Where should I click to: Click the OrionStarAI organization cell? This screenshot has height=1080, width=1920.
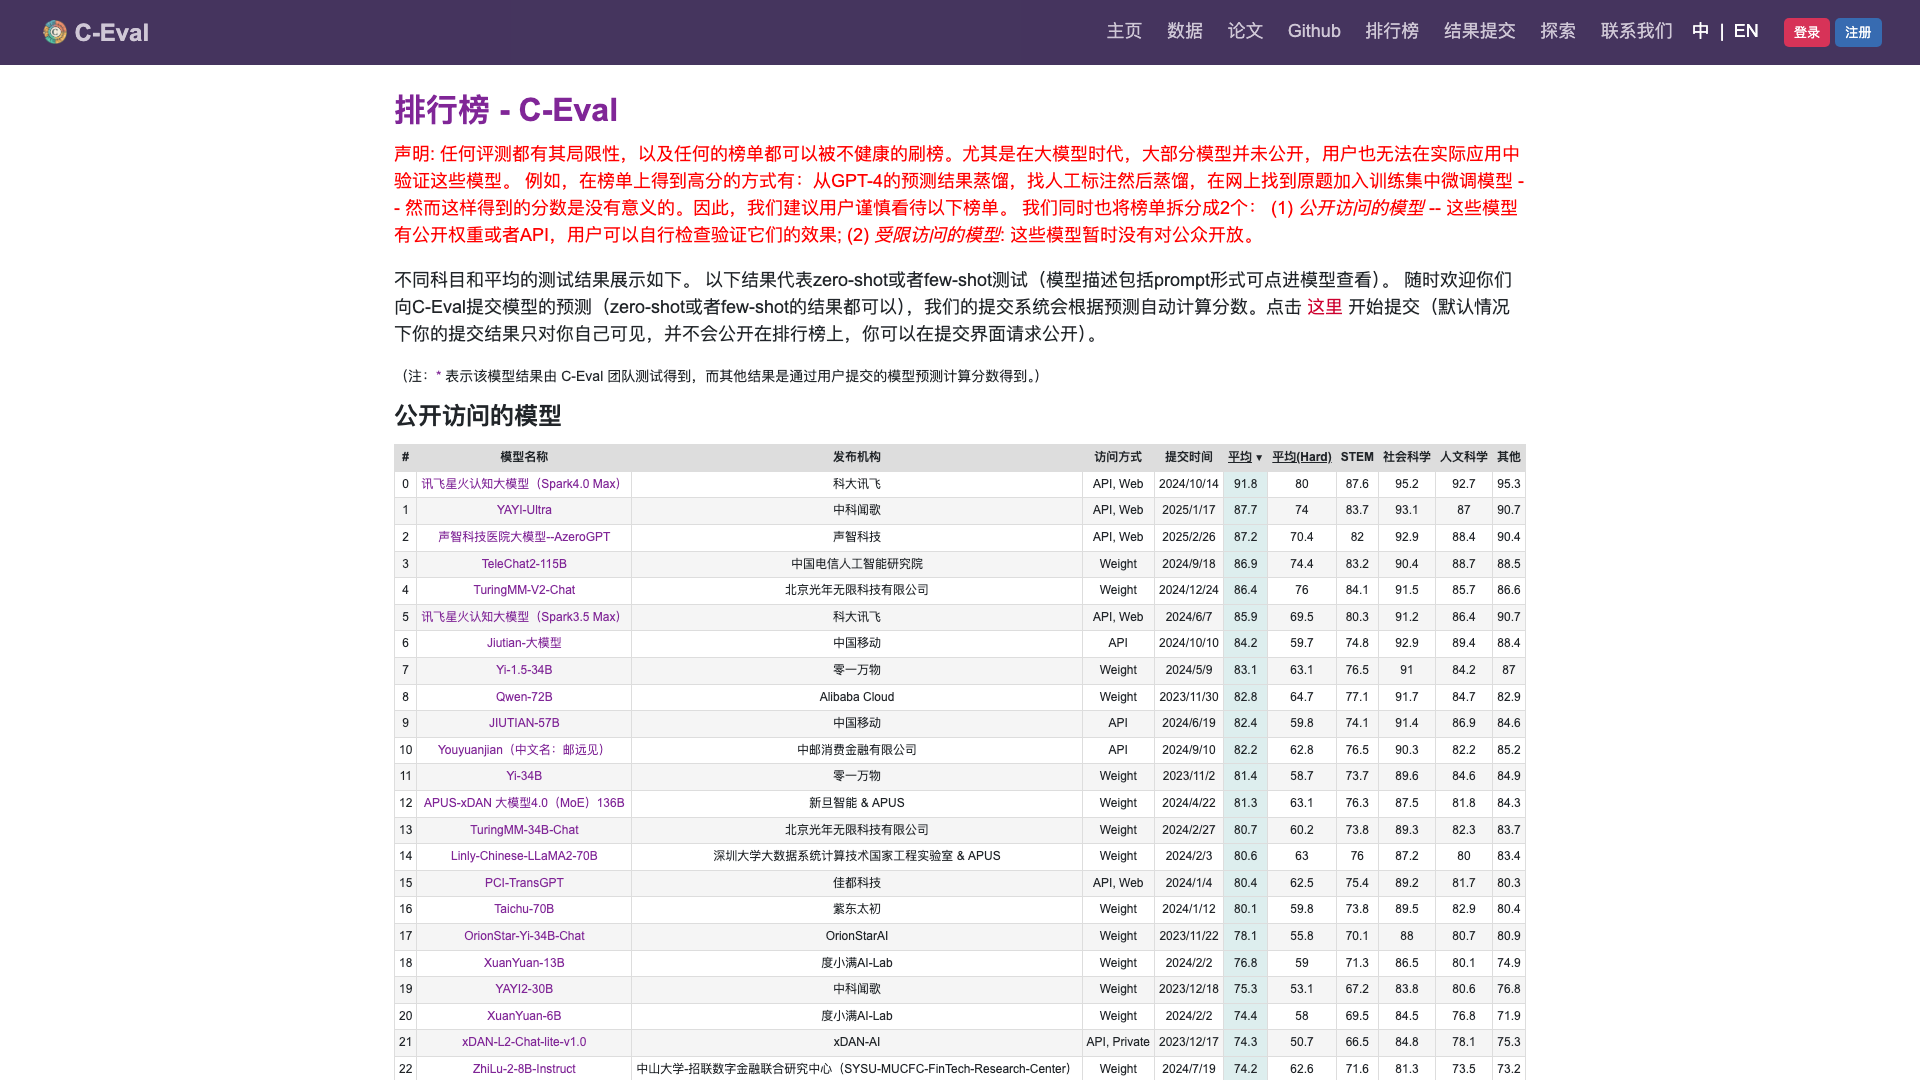pyautogui.click(x=857, y=936)
